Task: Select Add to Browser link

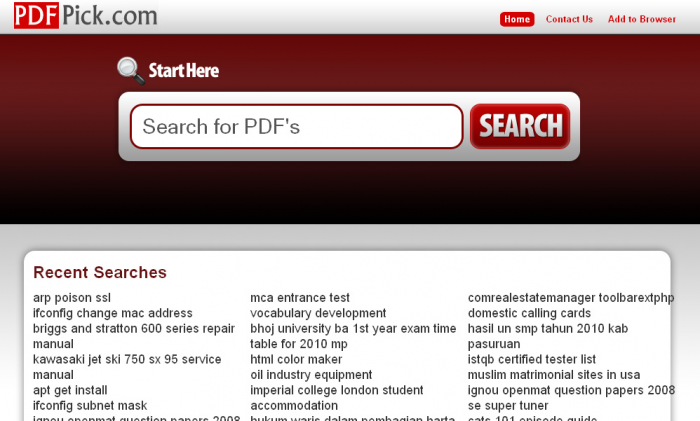Action: click(642, 19)
